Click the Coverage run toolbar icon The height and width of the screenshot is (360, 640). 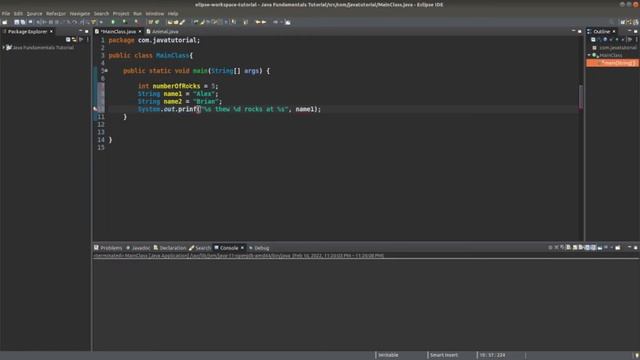(124, 22)
